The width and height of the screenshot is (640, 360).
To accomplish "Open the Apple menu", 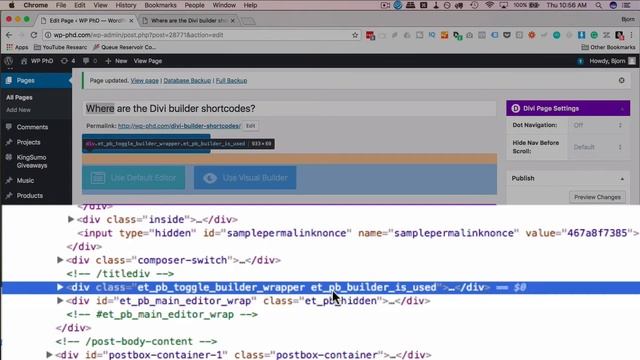I will pos(11,5).
